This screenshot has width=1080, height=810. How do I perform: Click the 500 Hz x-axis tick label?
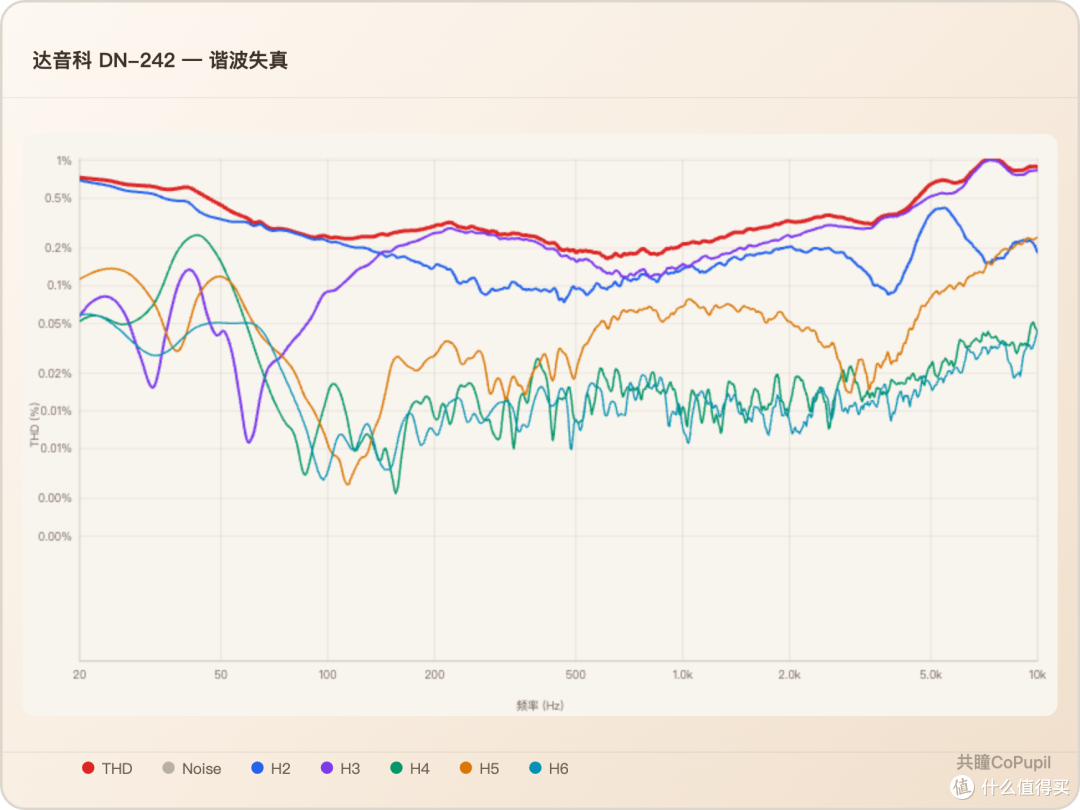576,675
